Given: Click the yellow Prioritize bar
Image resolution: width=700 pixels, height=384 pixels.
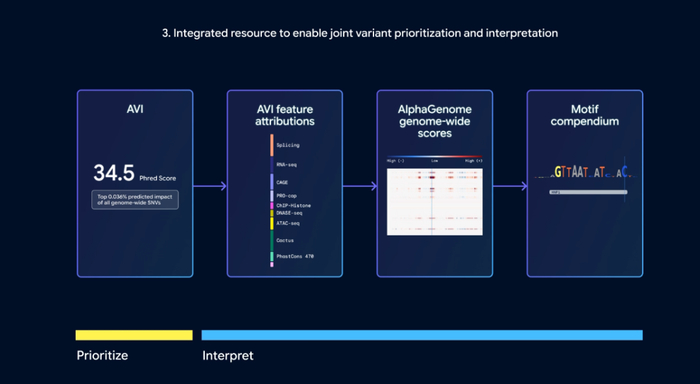Looking at the screenshot, I should click(x=134, y=335).
